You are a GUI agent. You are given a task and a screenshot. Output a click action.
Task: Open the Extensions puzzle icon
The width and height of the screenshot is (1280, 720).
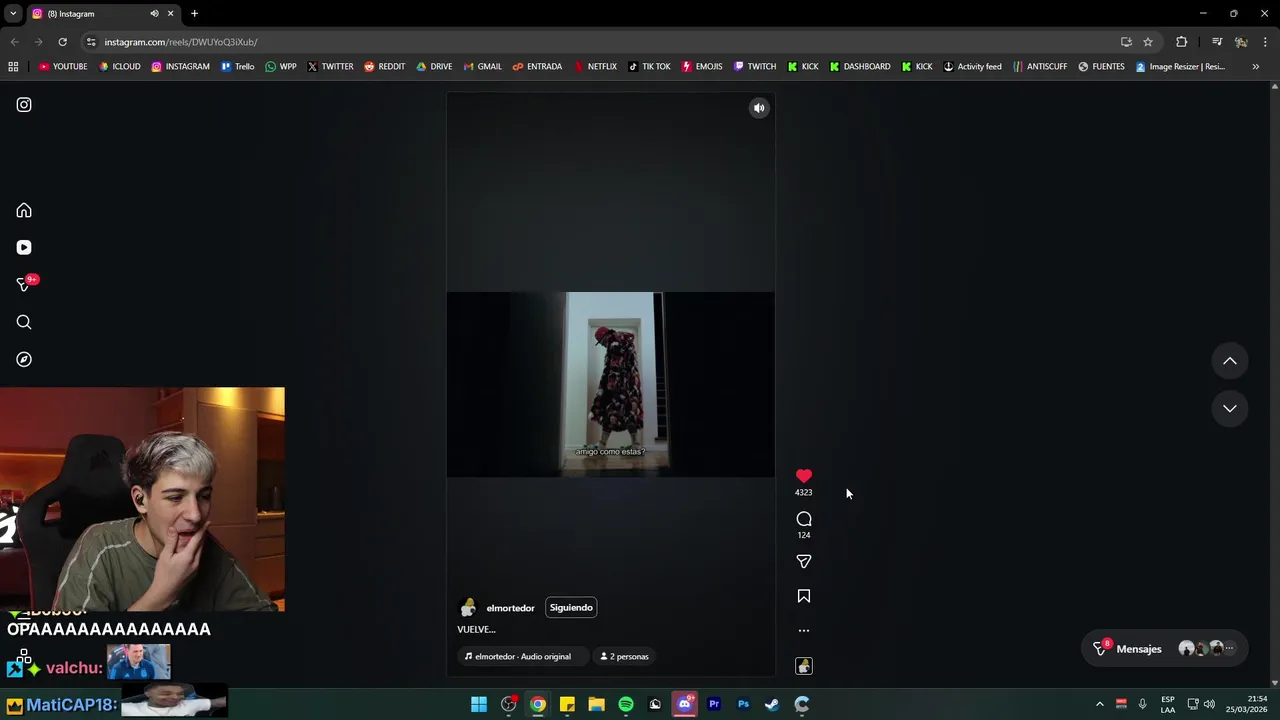(x=1182, y=42)
